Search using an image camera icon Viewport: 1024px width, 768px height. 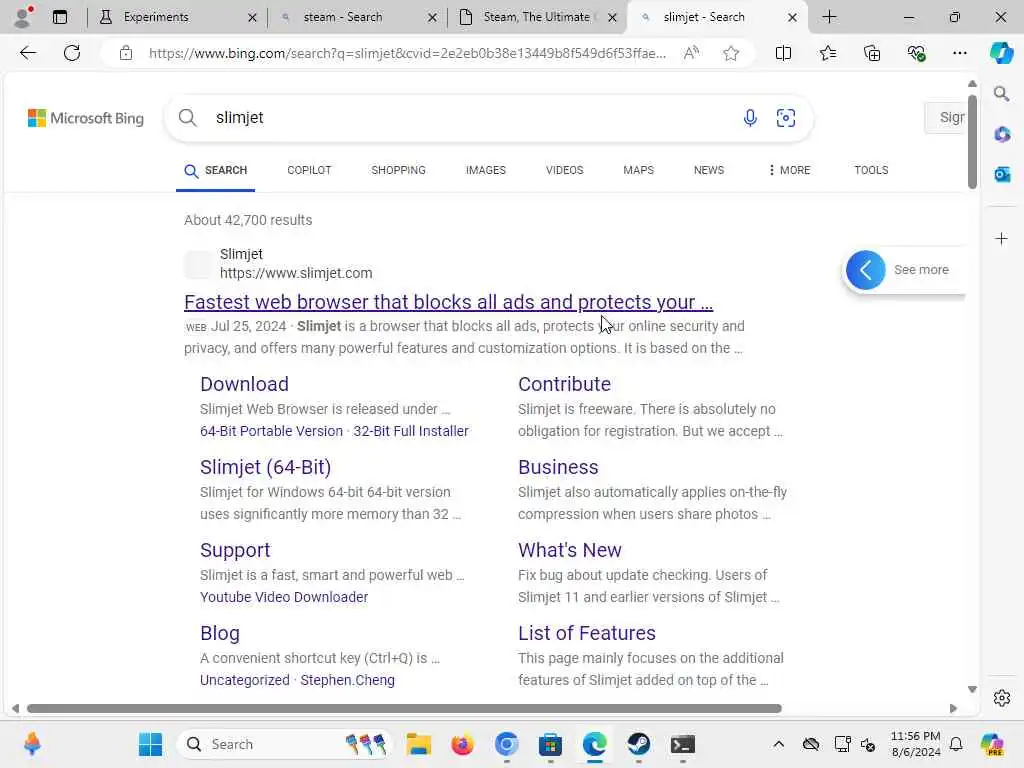click(x=786, y=118)
